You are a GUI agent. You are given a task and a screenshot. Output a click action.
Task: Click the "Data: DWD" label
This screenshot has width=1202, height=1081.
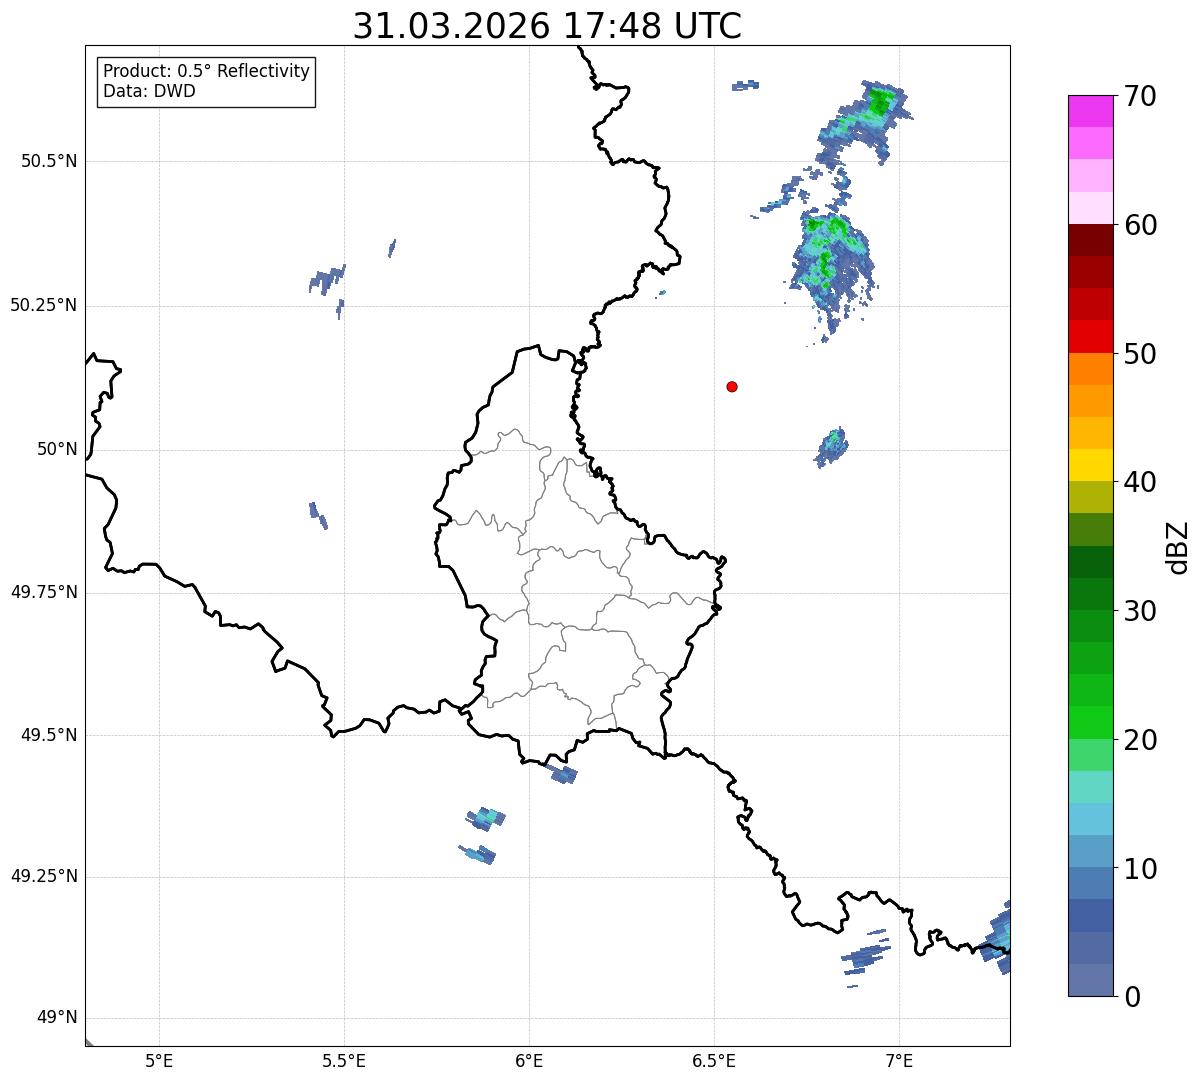pyautogui.click(x=149, y=91)
